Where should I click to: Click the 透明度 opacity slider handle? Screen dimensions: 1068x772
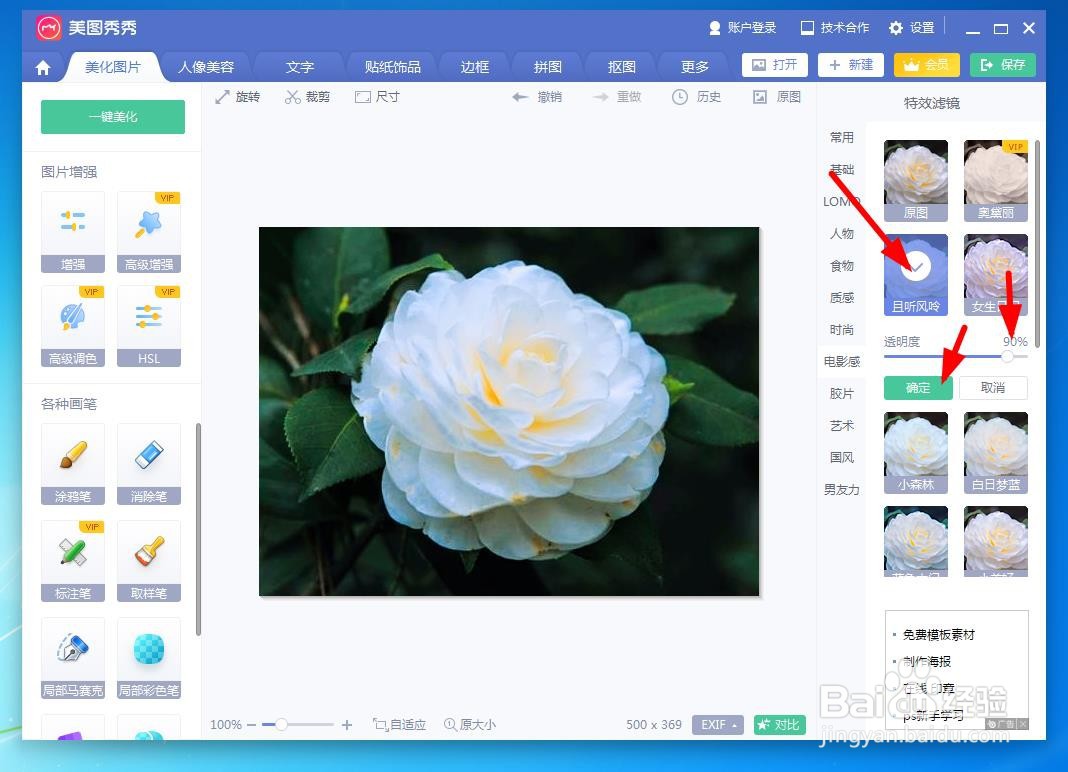coord(1007,356)
